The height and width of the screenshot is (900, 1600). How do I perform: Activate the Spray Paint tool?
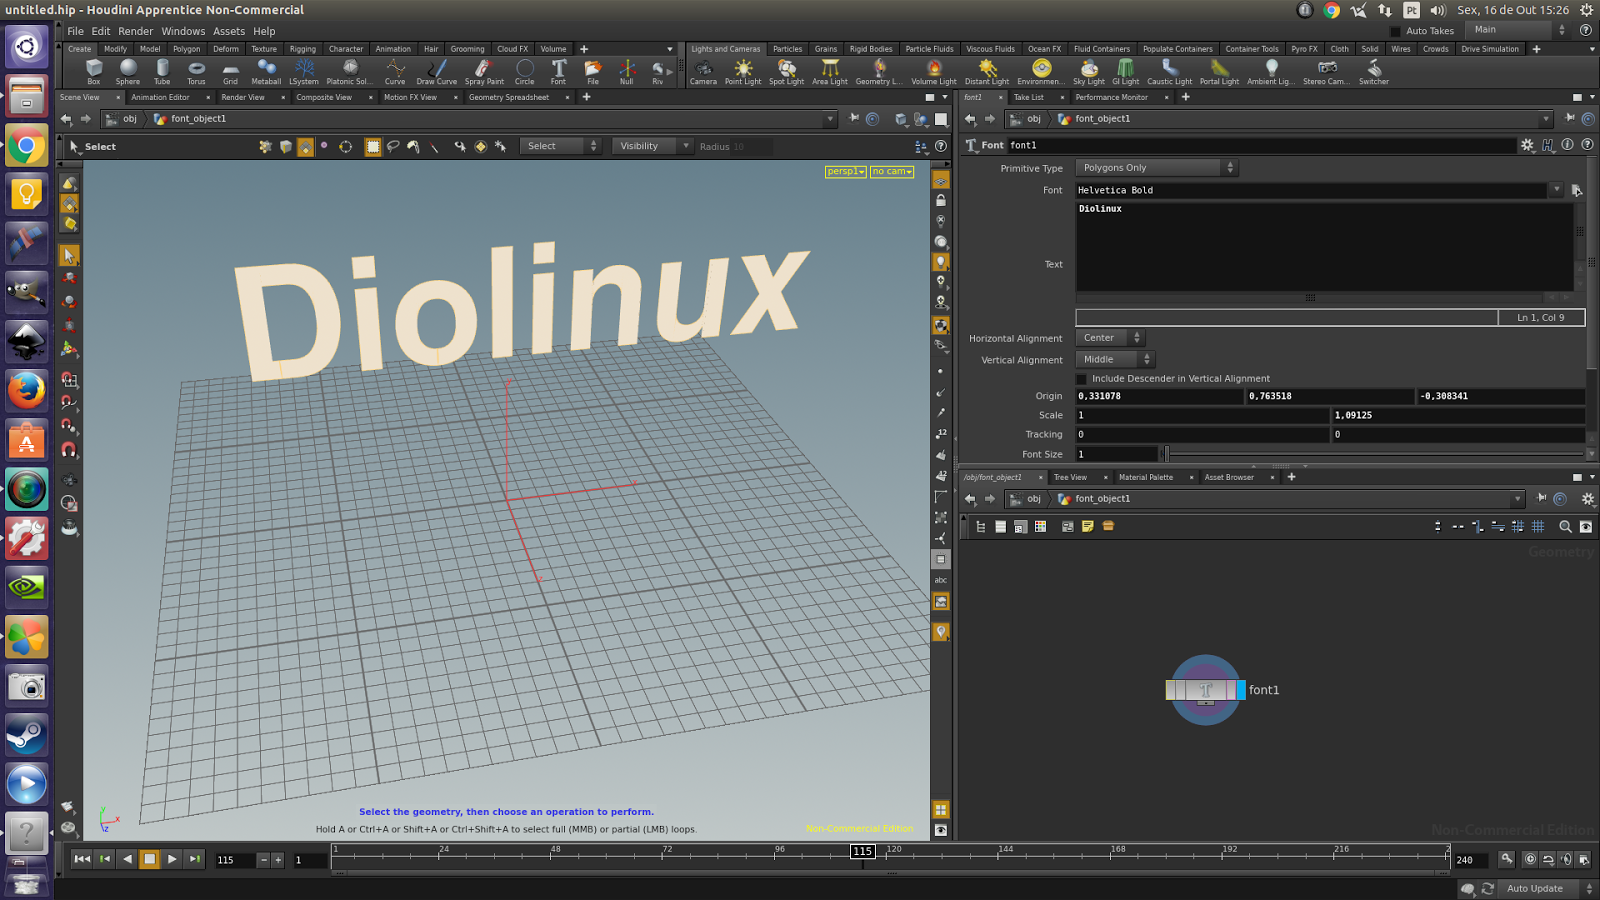tap(484, 71)
